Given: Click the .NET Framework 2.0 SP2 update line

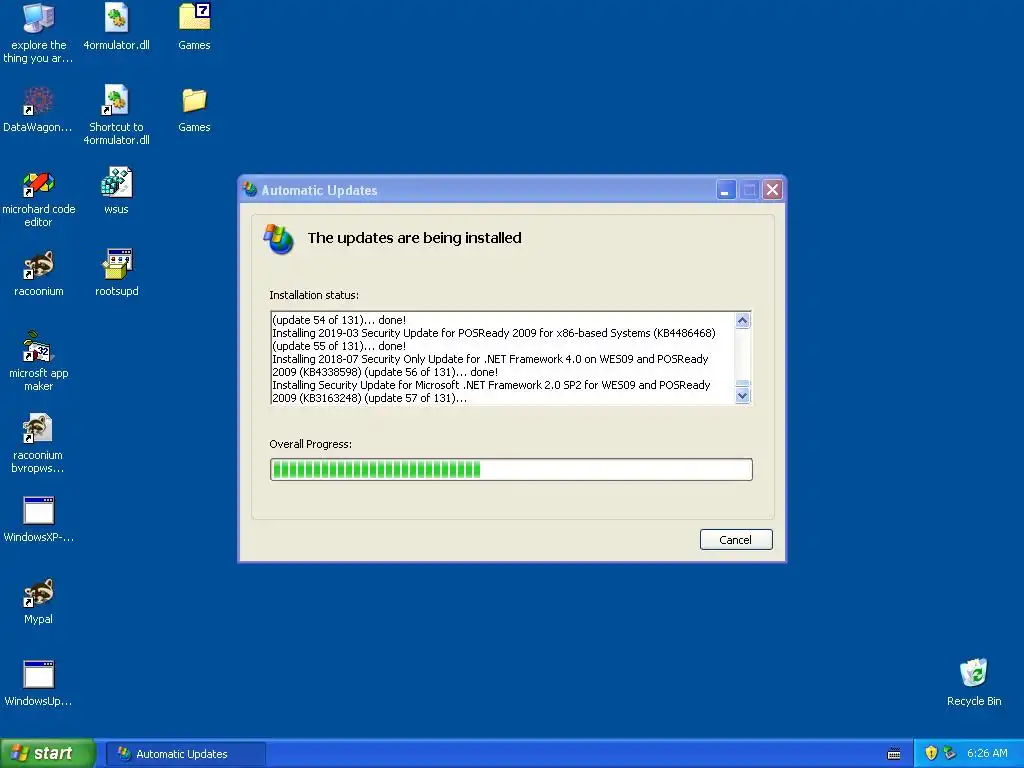Looking at the screenshot, I should (x=491, y=385).
